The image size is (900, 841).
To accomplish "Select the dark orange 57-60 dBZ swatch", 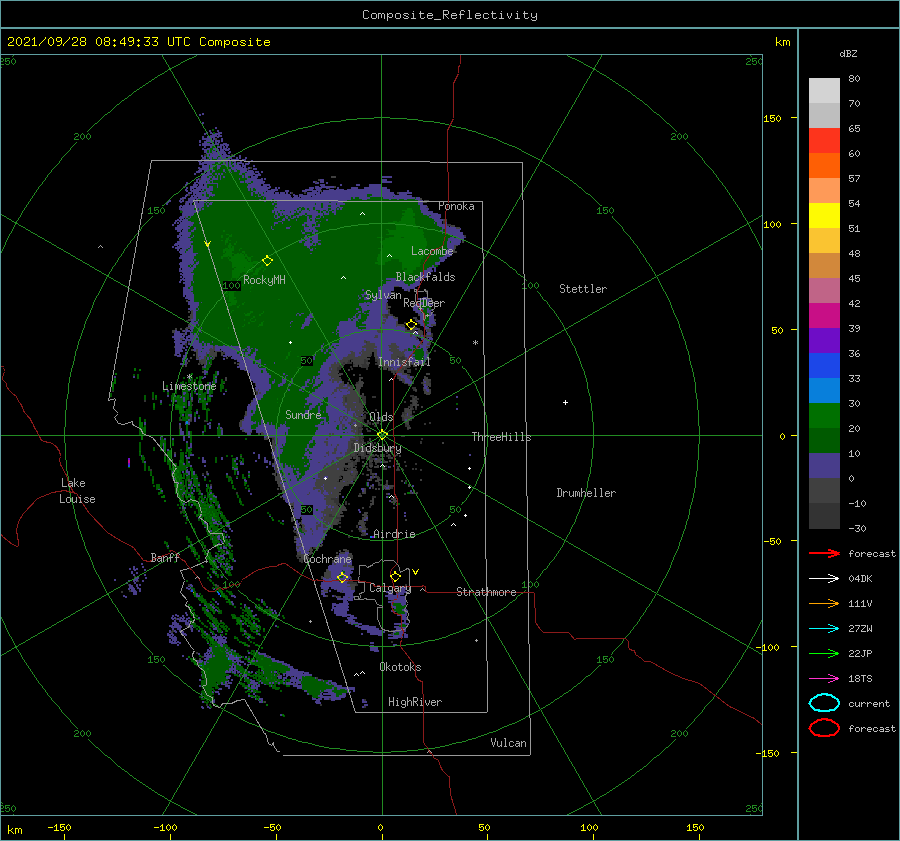I will (824, 165).
